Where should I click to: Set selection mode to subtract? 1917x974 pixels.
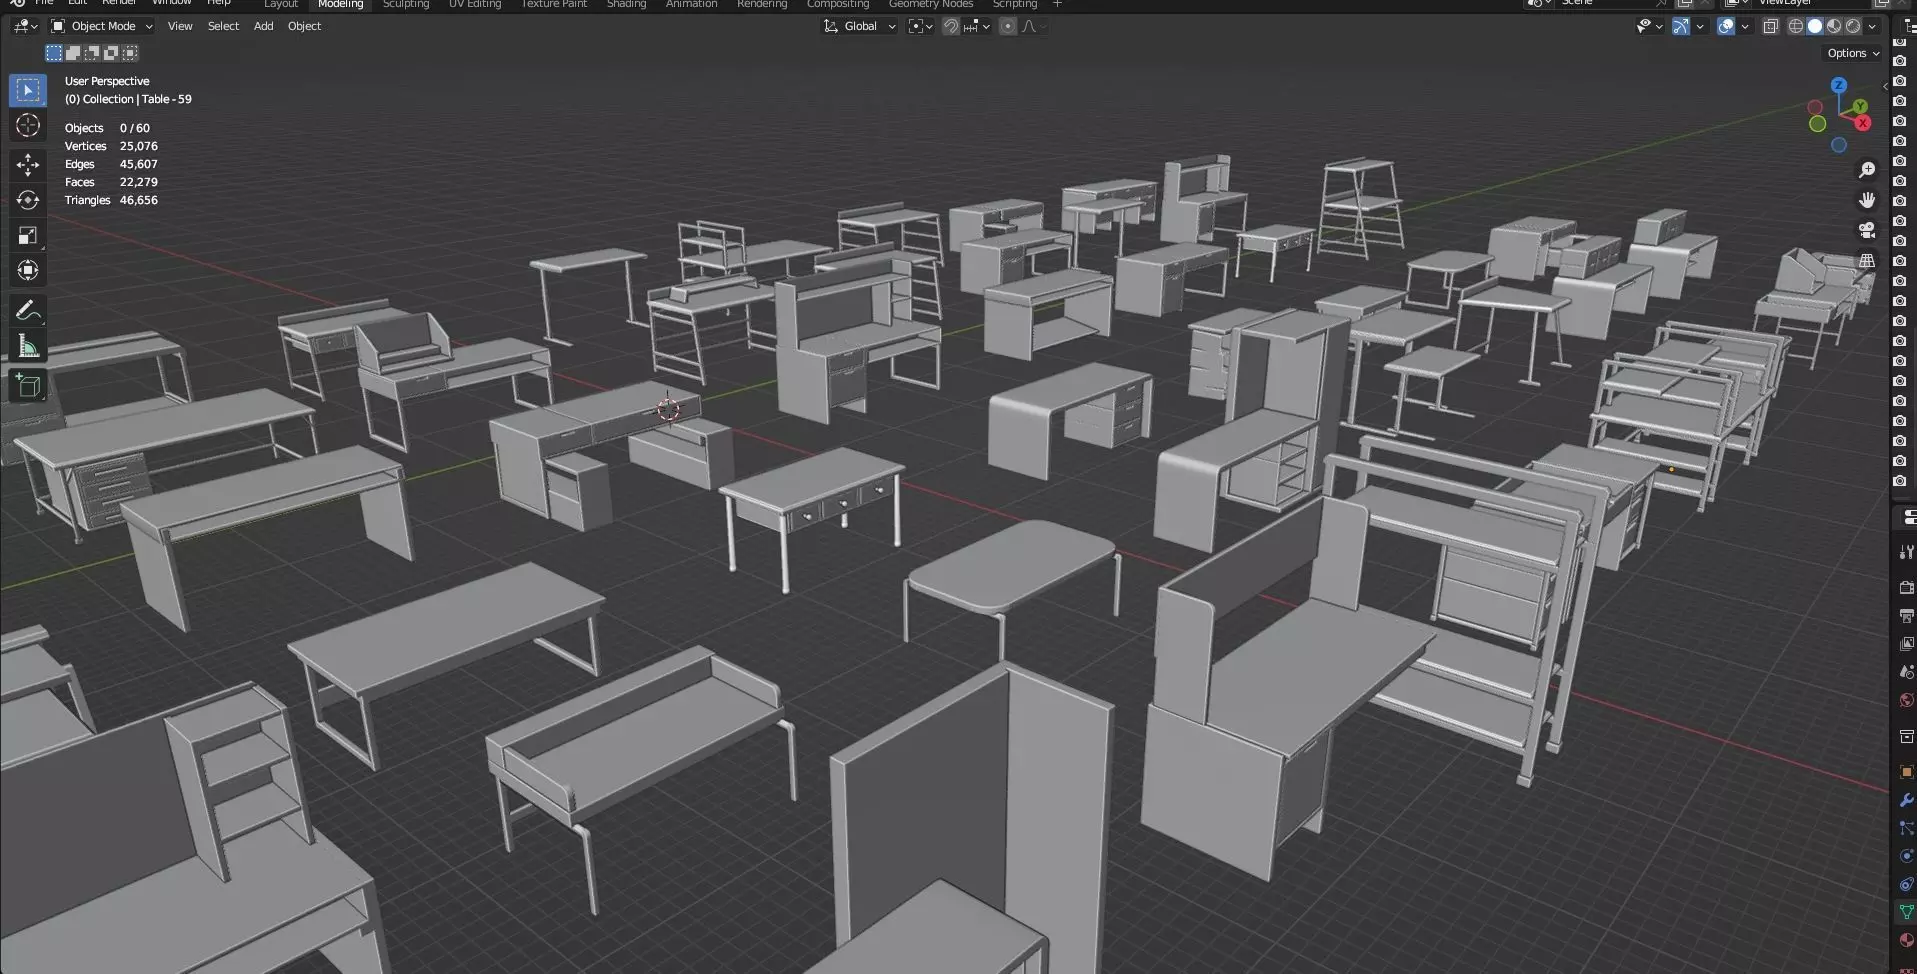tap(92, 53)
